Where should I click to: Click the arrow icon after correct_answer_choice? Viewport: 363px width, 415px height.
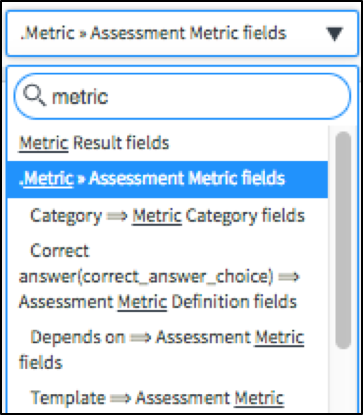[289, 277]
